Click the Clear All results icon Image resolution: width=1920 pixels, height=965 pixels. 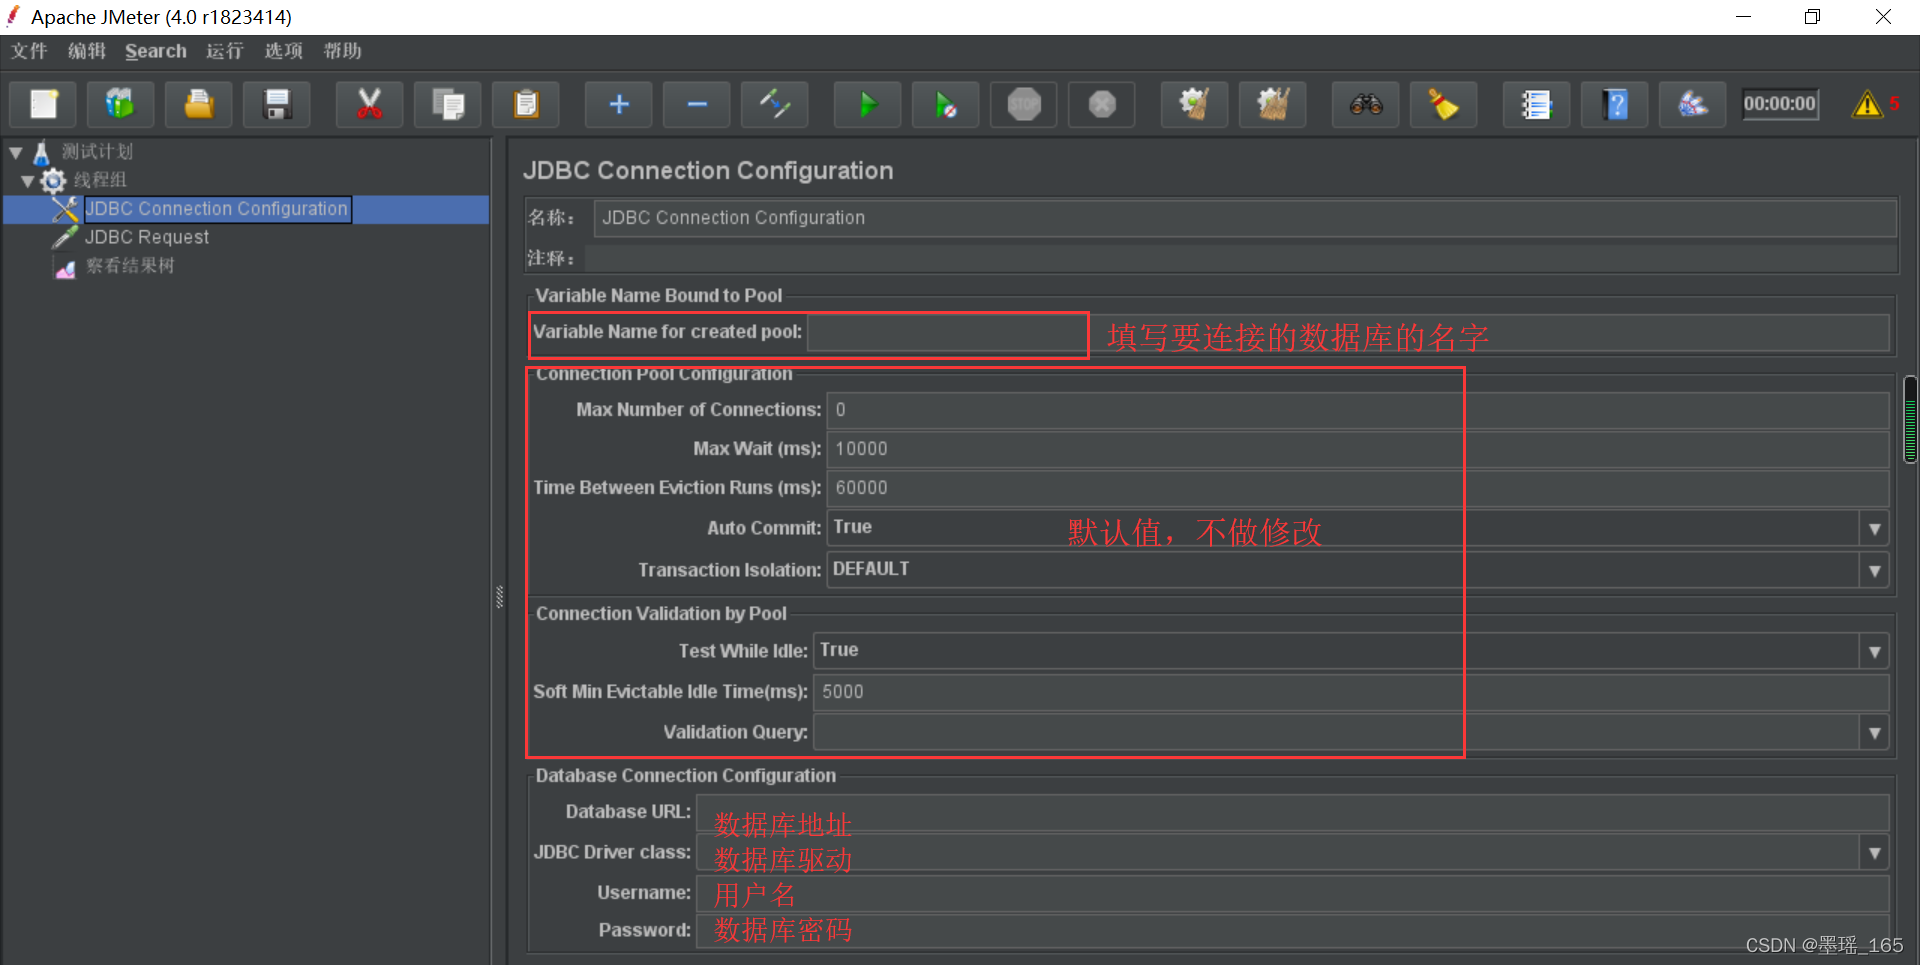(x=1273, y=104)
